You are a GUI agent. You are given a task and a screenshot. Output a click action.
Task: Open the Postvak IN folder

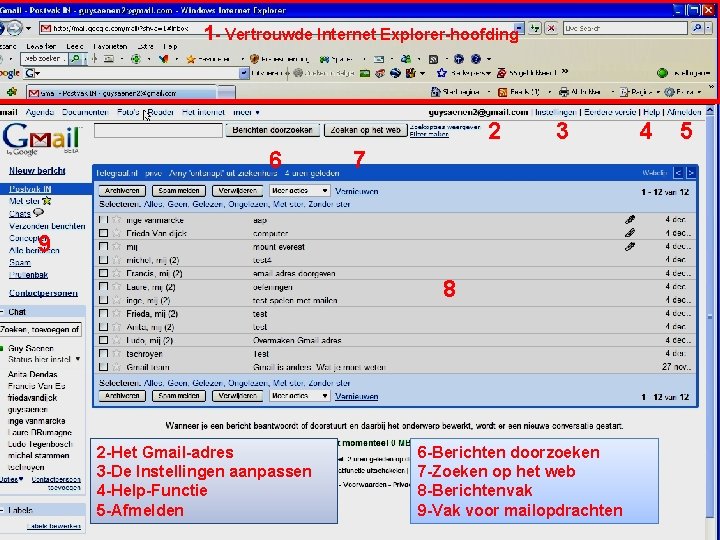click(30, 189)
